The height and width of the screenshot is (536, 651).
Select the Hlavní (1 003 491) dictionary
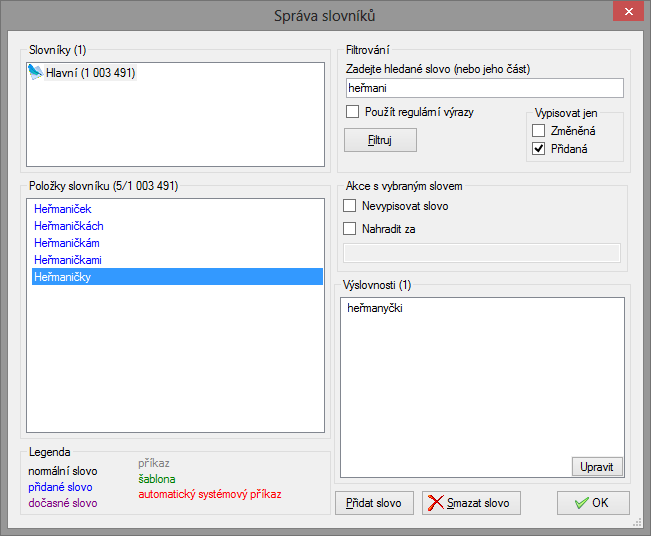point(91,73)
